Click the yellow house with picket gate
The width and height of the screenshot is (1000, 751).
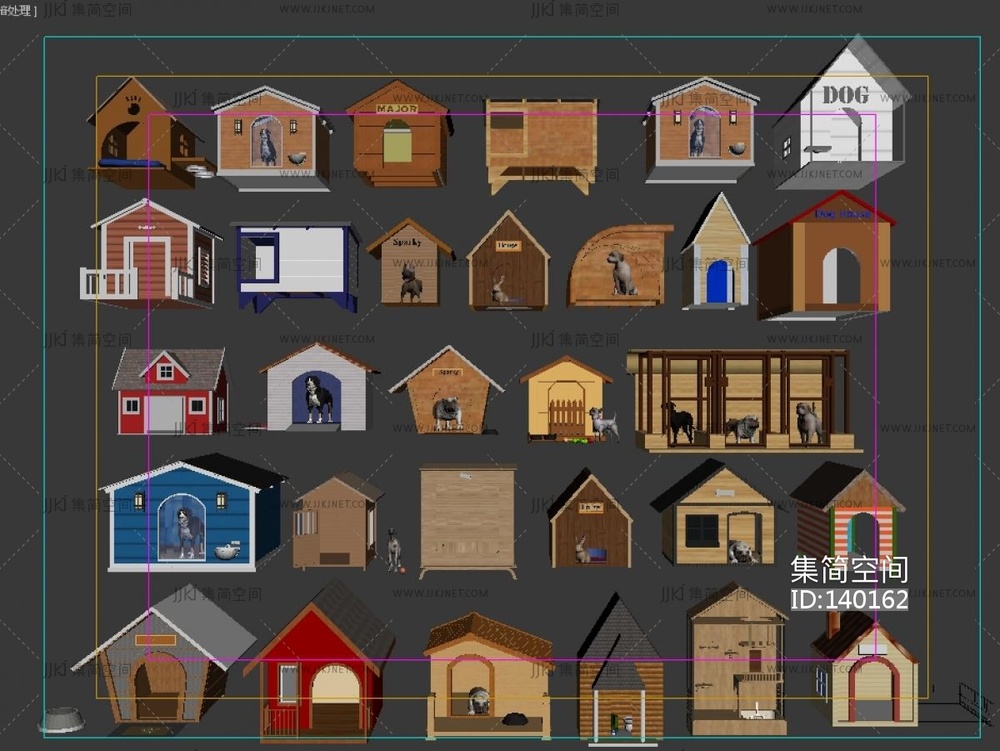[x=565, y=400]
